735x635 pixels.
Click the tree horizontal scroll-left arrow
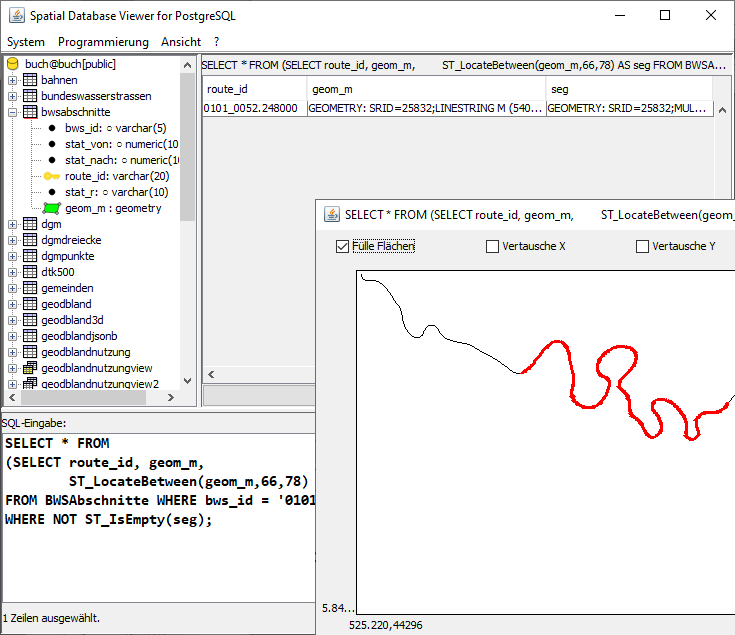pos(12,397)
